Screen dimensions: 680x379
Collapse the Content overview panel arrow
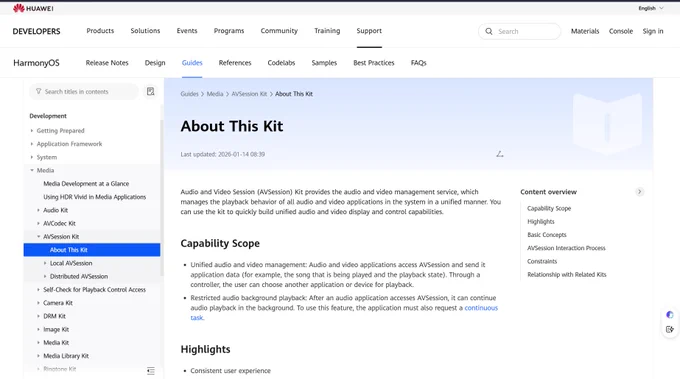click(x=639, y=192)
